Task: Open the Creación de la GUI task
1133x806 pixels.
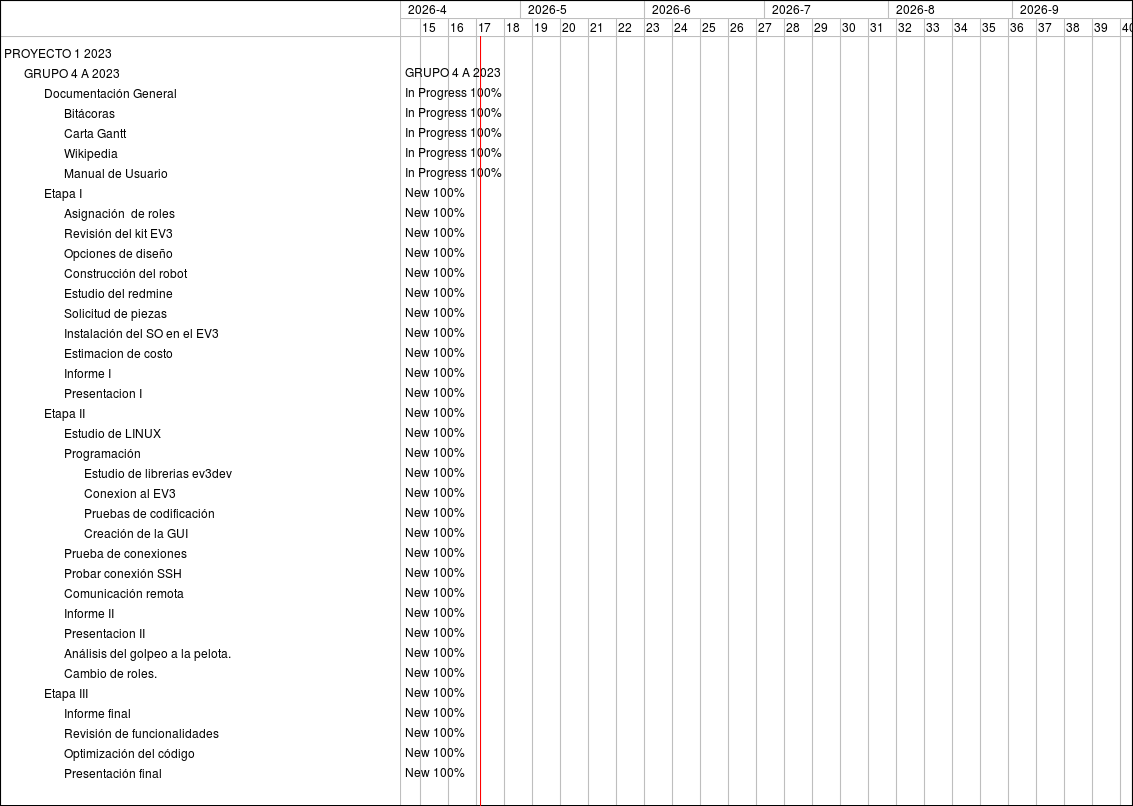Action: 136,534
